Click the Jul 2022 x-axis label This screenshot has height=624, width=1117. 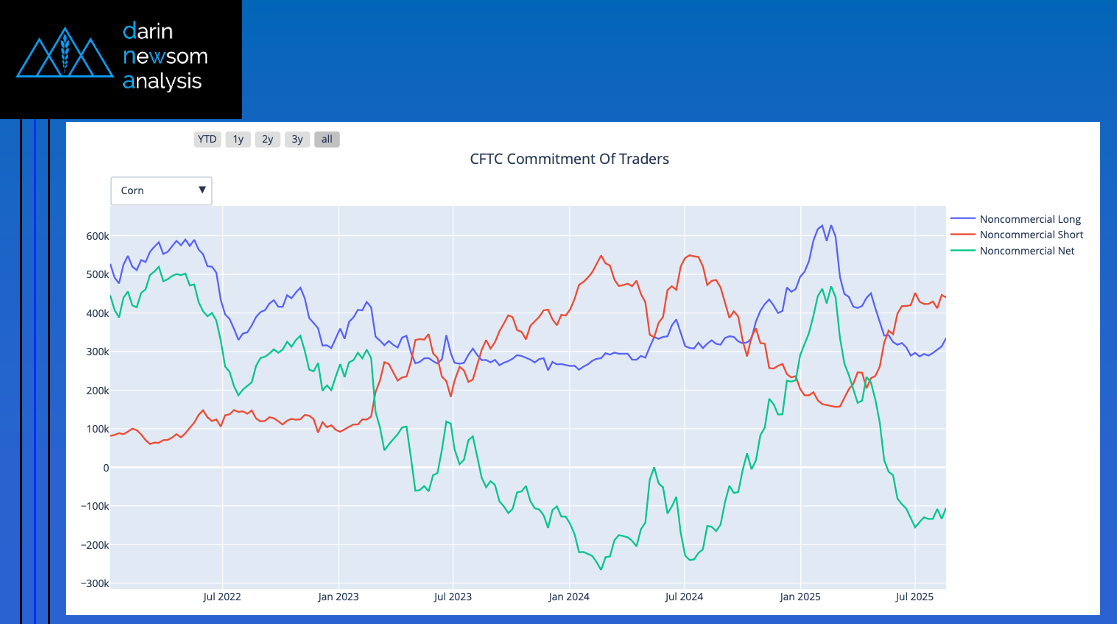click(222, 597)
